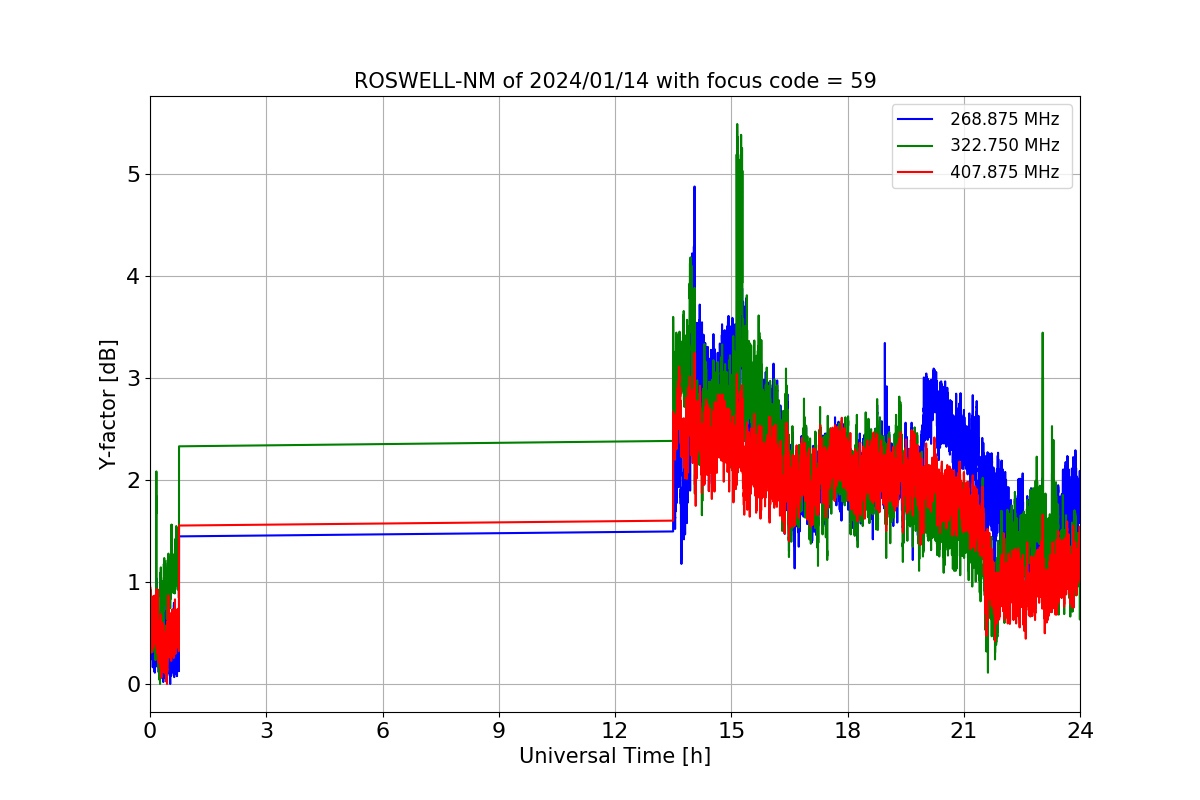The width and height of the screenshot is (1200, 800).
Task: Click y-axis tick label 5
Action: (x=134, y=175)
